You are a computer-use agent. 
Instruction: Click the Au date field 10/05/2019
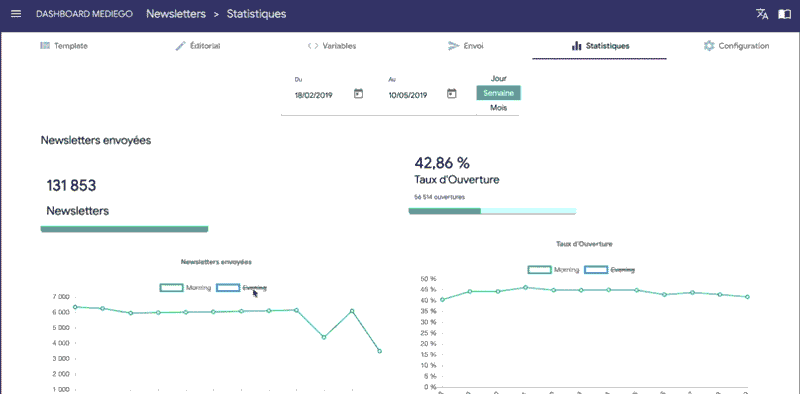coord(408,95)
